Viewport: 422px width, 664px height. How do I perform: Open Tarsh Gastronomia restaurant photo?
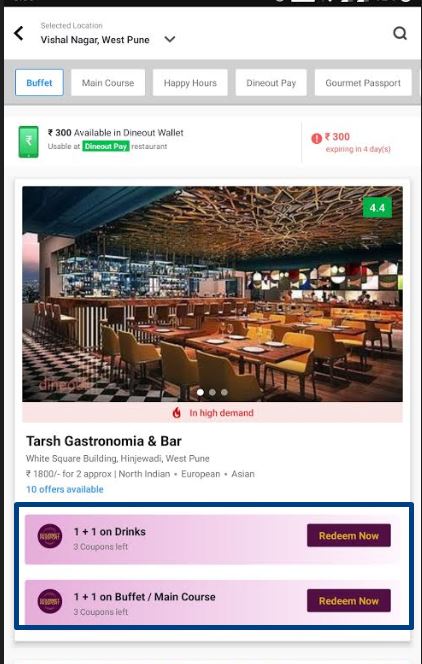[212, 294]
